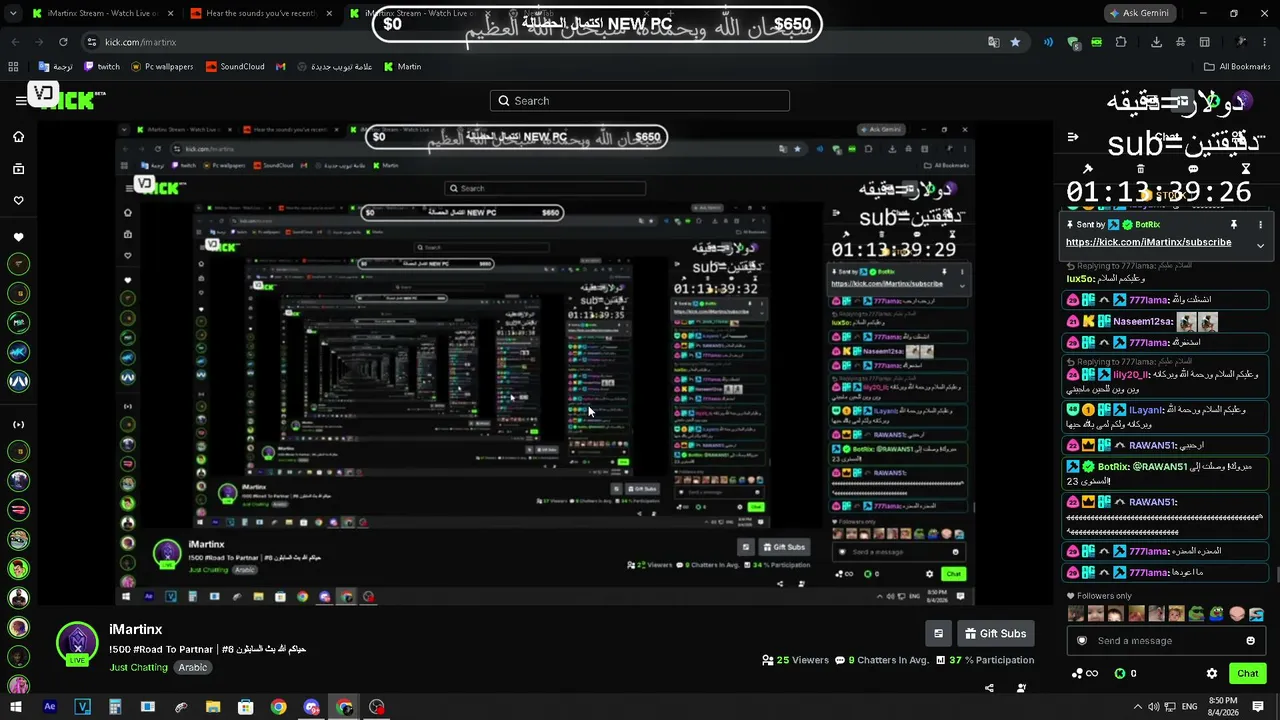Bookmark page with star icon
This screenshot has width=1280, height=720.
[1015, 42]
